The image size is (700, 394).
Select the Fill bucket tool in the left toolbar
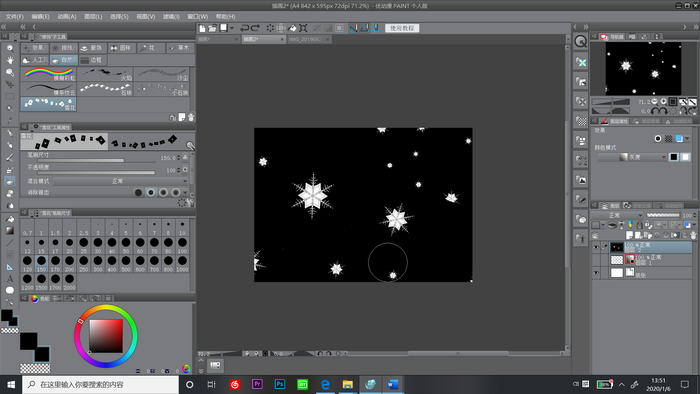10,219
